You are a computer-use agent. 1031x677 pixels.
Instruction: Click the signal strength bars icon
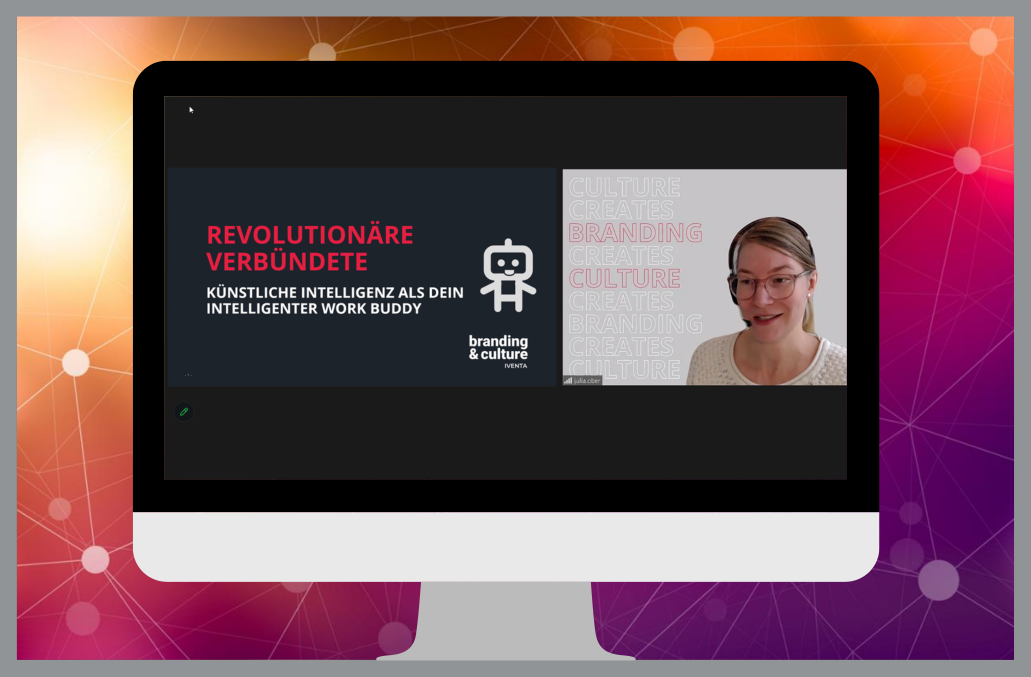click(567, 381)
